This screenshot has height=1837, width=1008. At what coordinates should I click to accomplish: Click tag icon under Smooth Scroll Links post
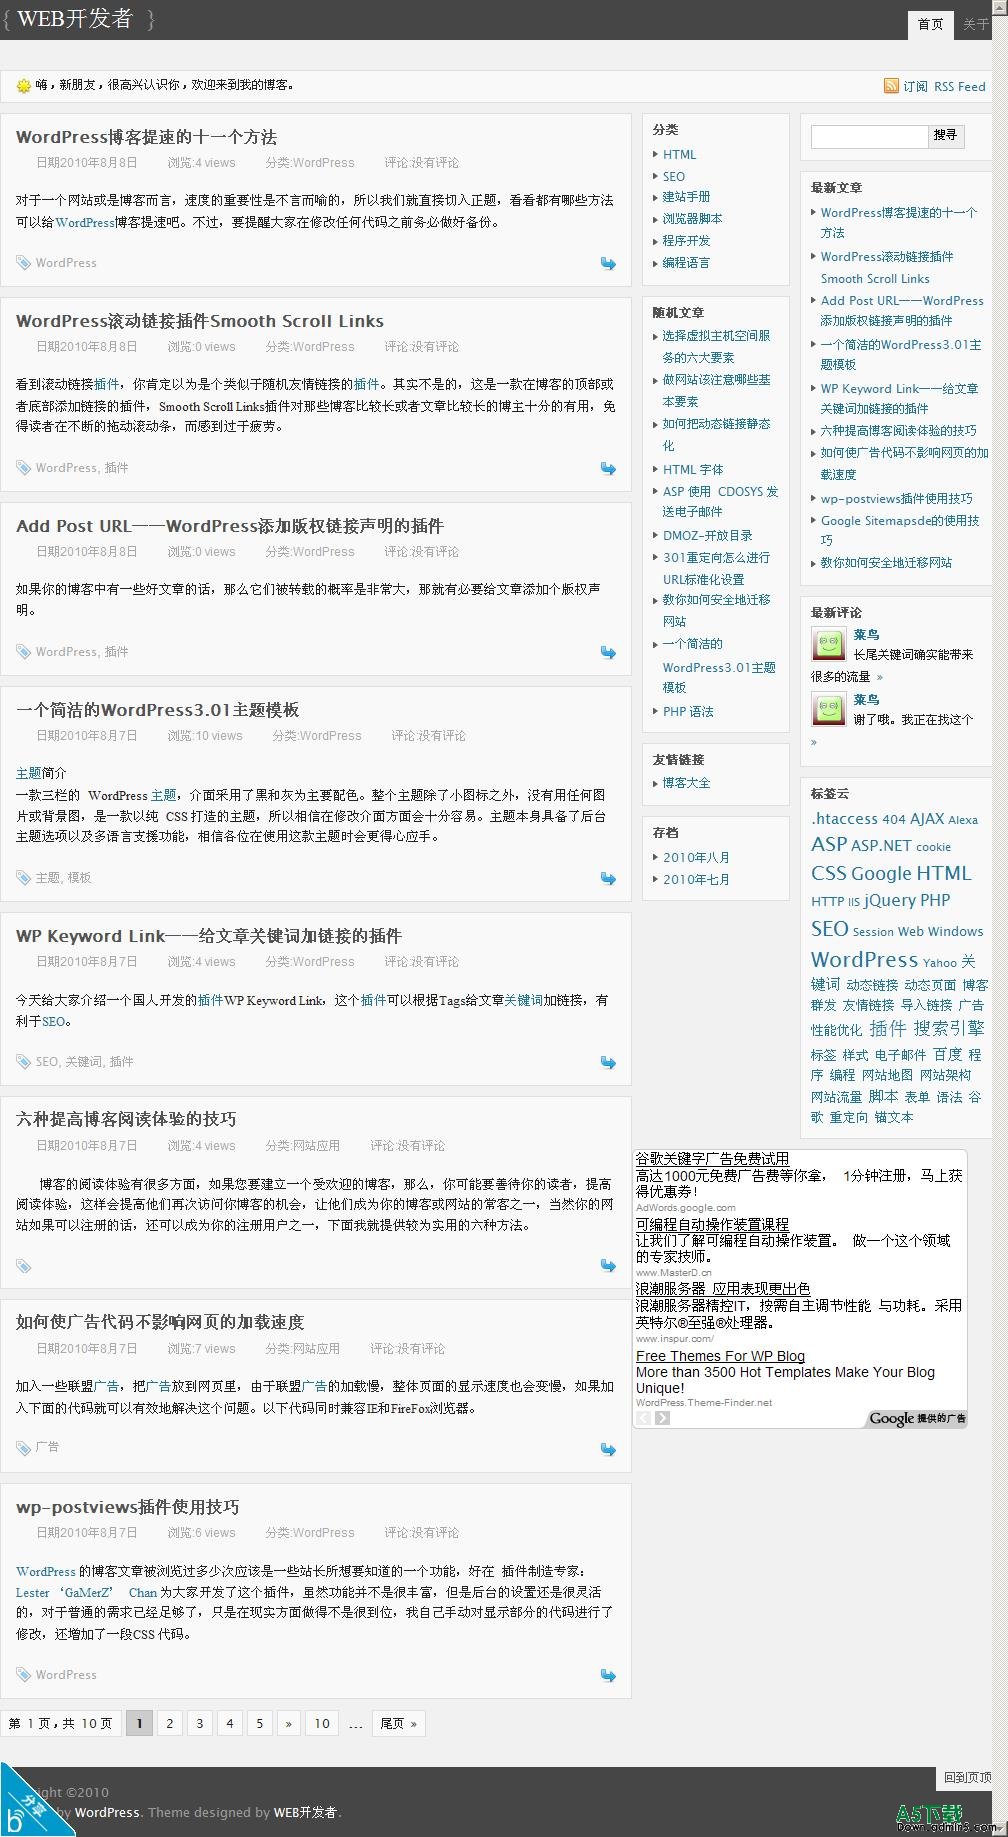coord(23,468)
